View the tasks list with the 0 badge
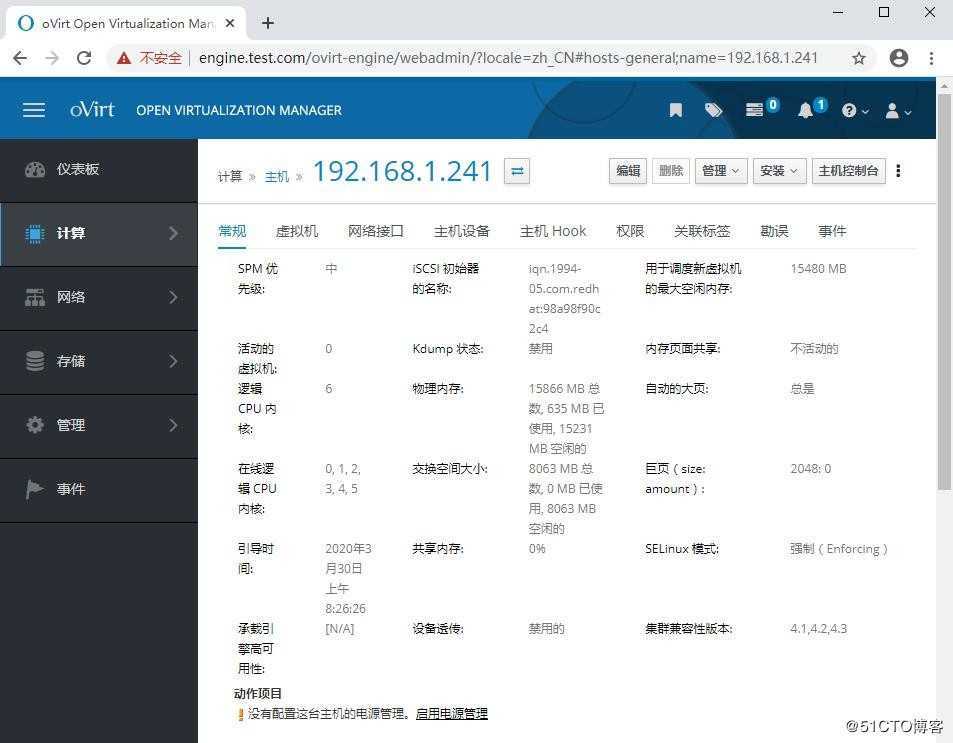Viewport: 953px width, 743px height. pos(754,110)
